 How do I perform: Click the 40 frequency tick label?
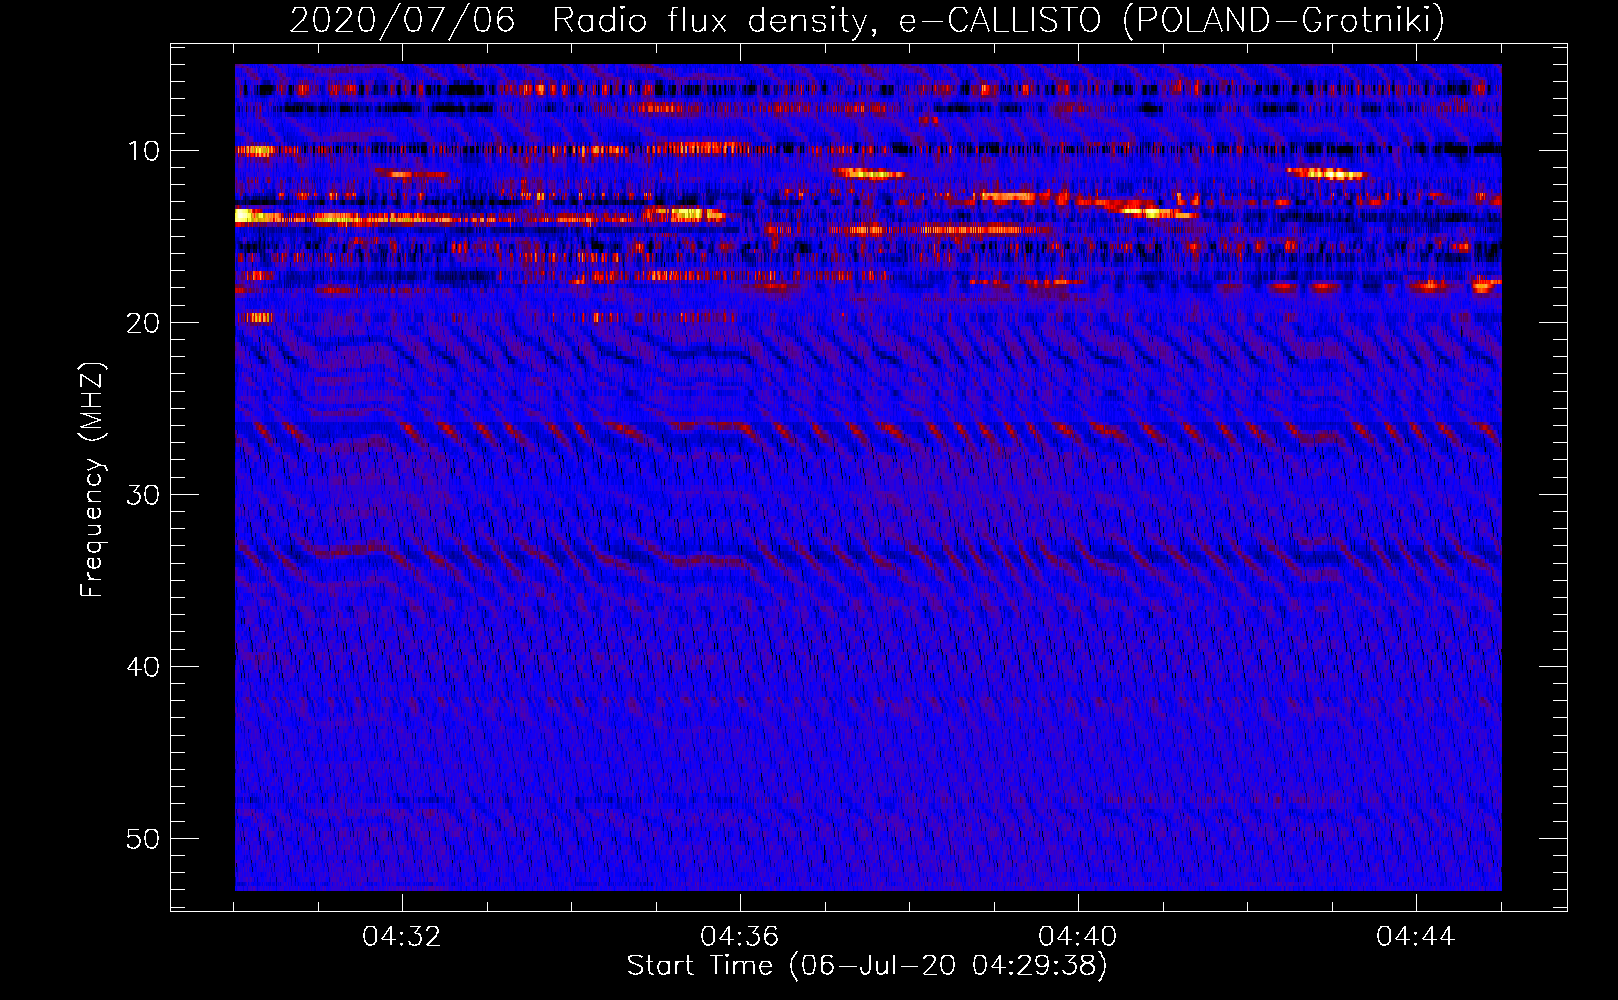(143, 667)
